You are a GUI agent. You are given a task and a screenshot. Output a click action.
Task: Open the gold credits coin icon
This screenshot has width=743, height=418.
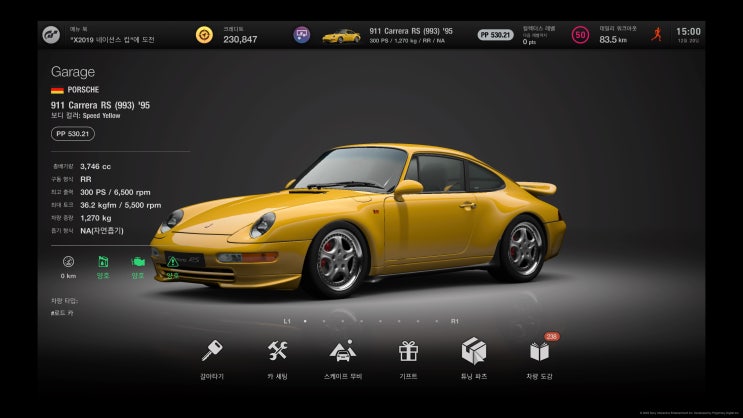tap(204, 35)
